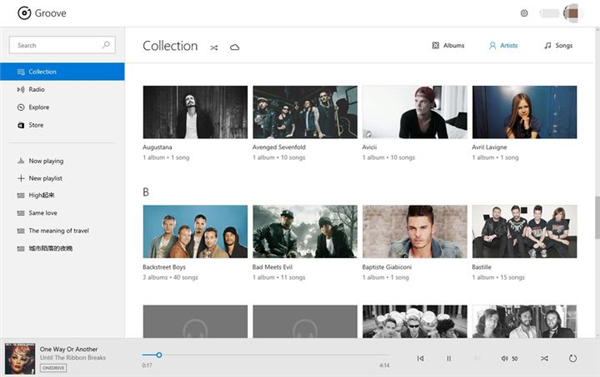Click the cloud filter icon beside Collection
The height and width of the screenshot is (377, 600).
pyautogui.click(x=235, y=47)
